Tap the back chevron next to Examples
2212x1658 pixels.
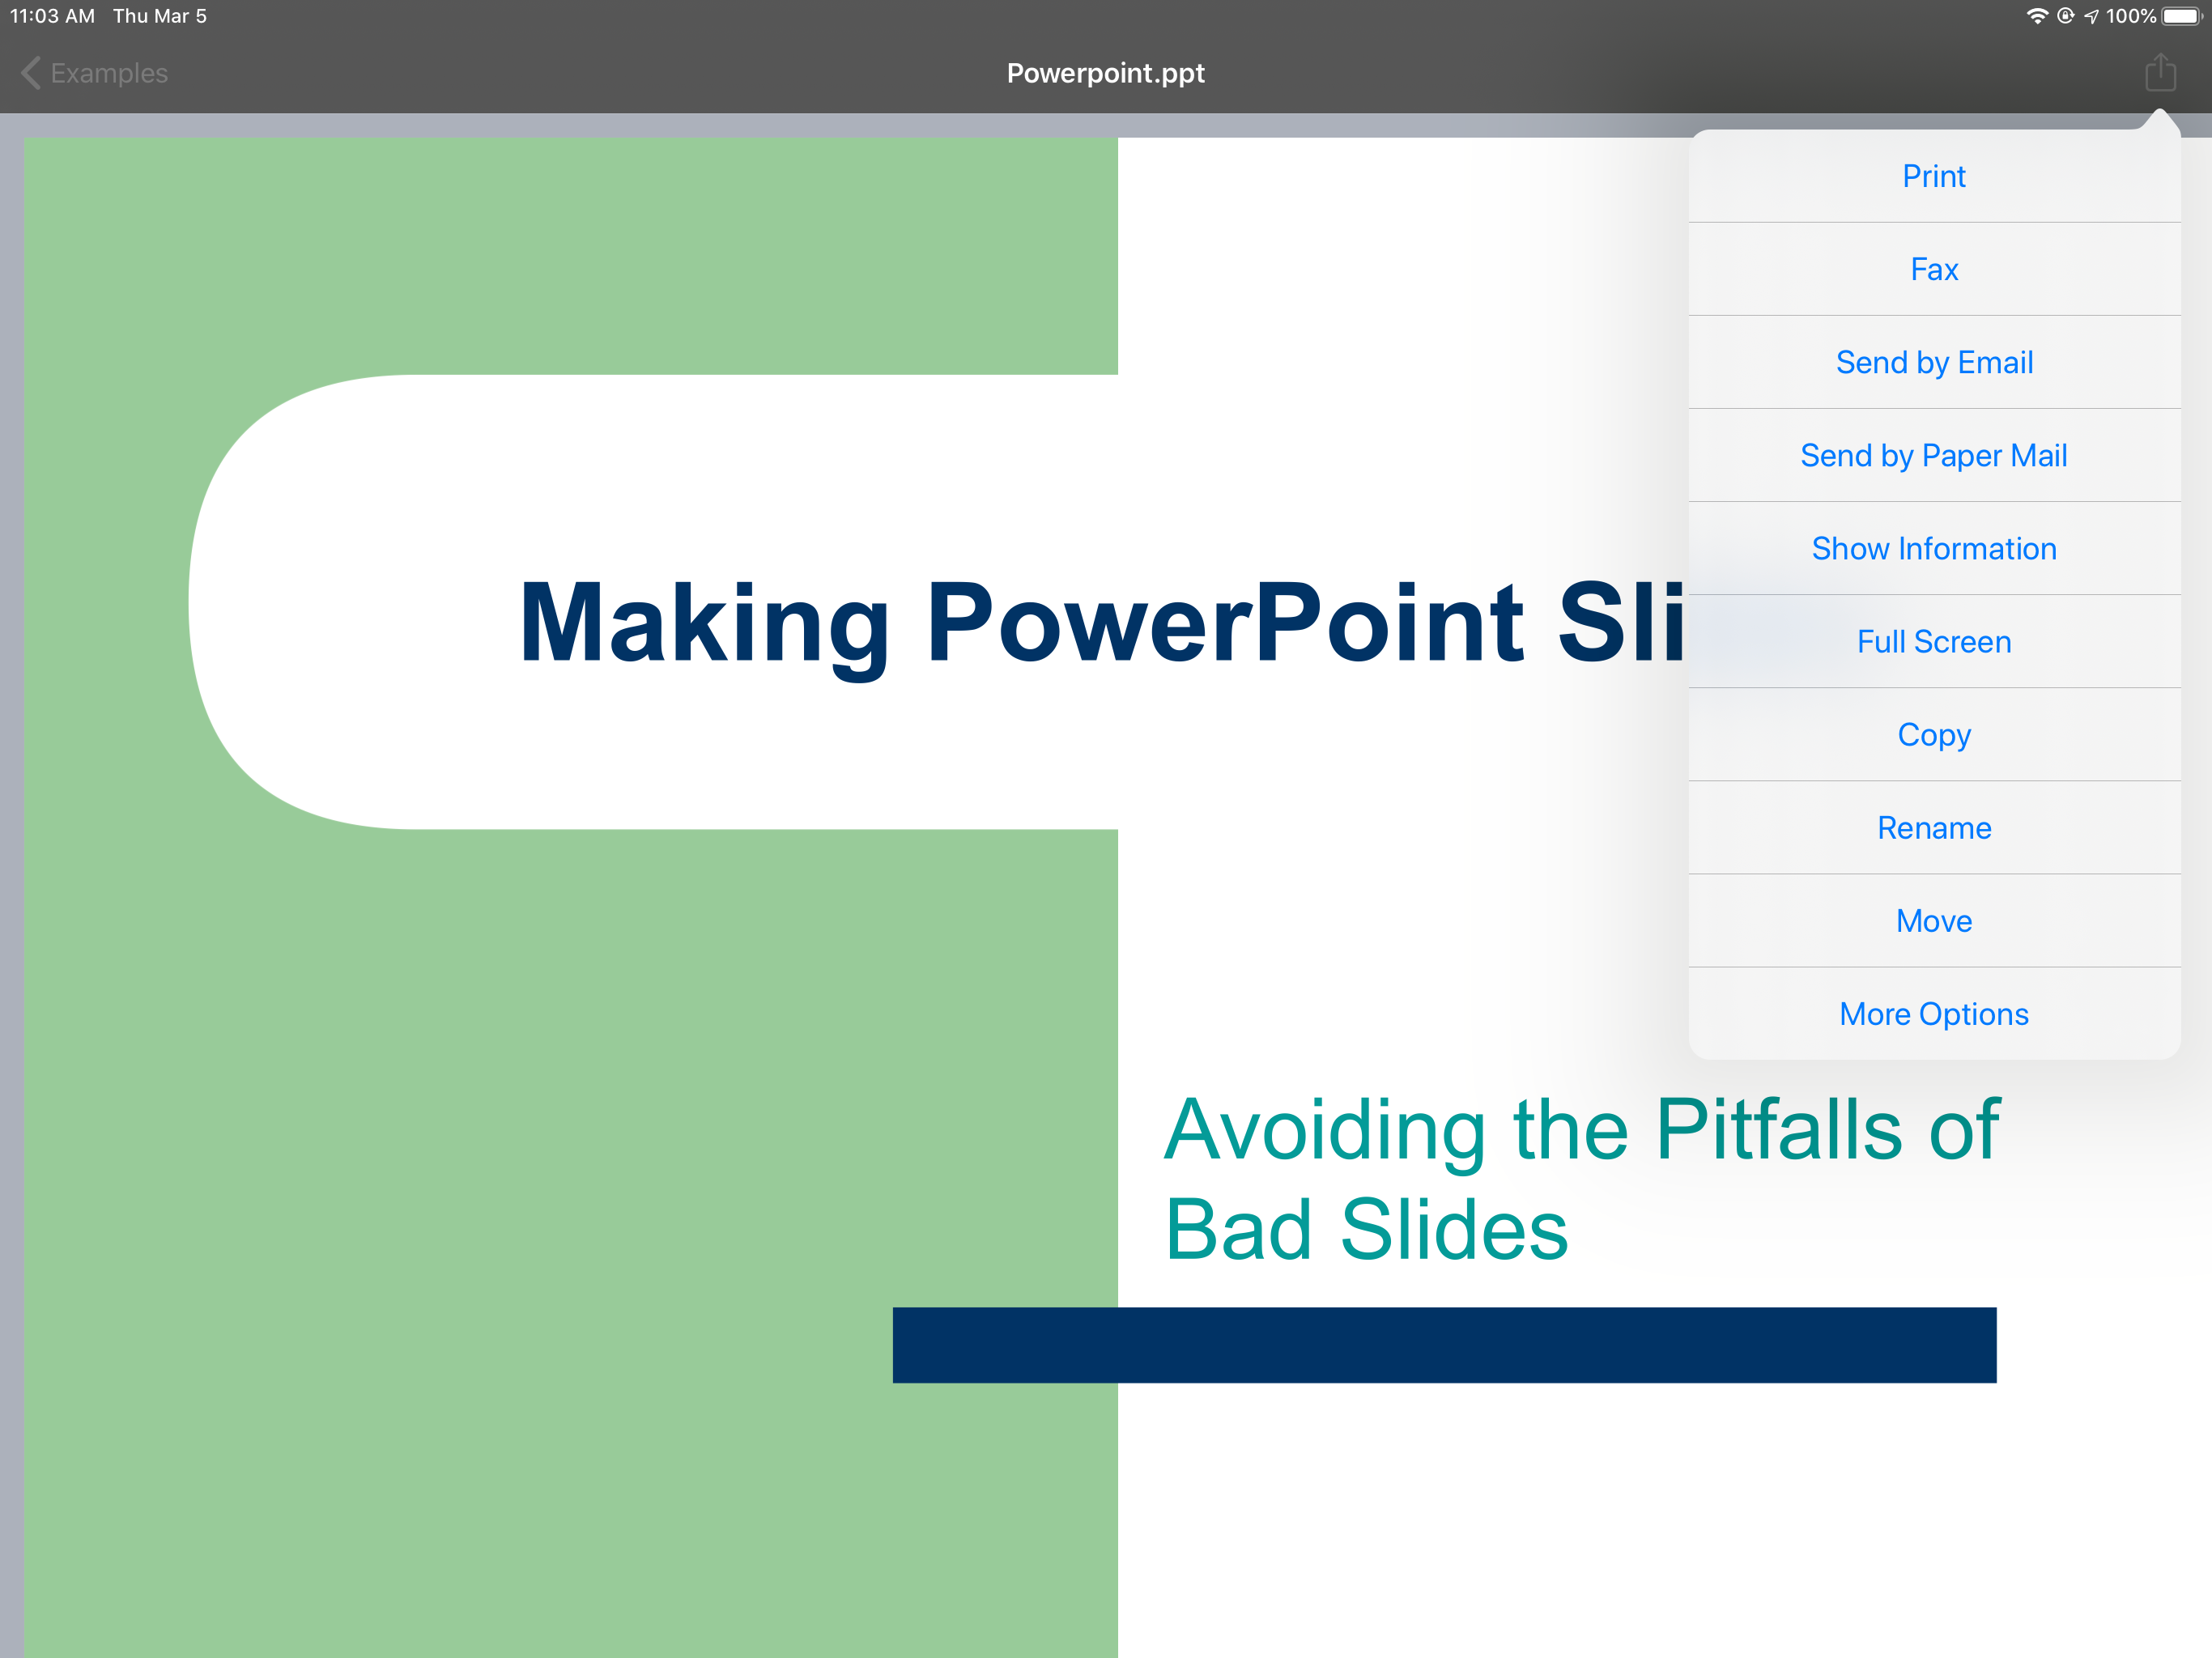[30, 73]
